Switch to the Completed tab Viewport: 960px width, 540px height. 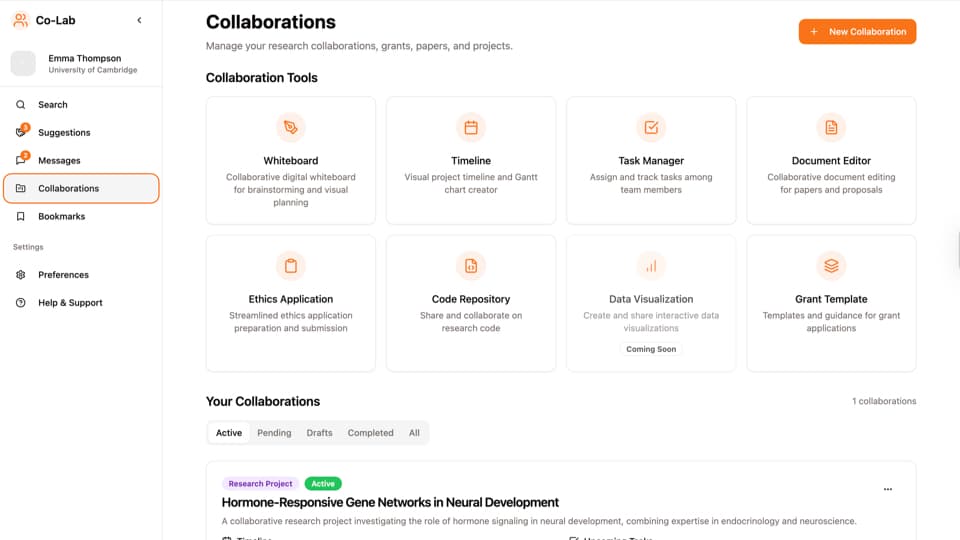pos(370,433)
